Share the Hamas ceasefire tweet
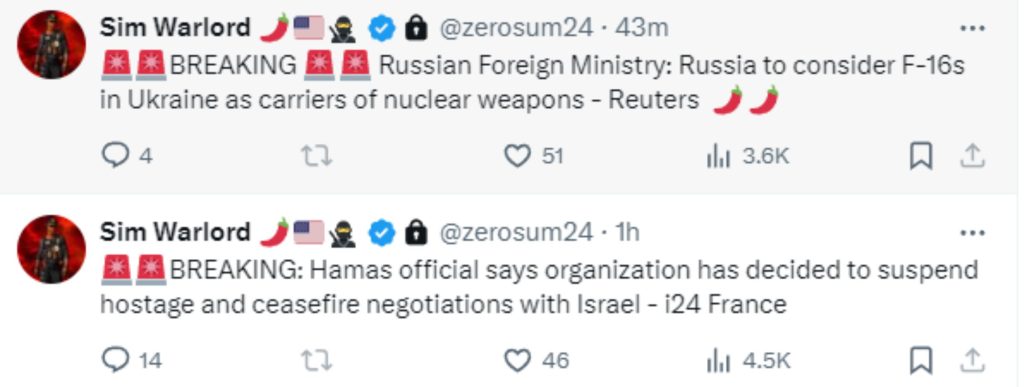The width and height of the screenshot is (1024, 387). [972, 360]
